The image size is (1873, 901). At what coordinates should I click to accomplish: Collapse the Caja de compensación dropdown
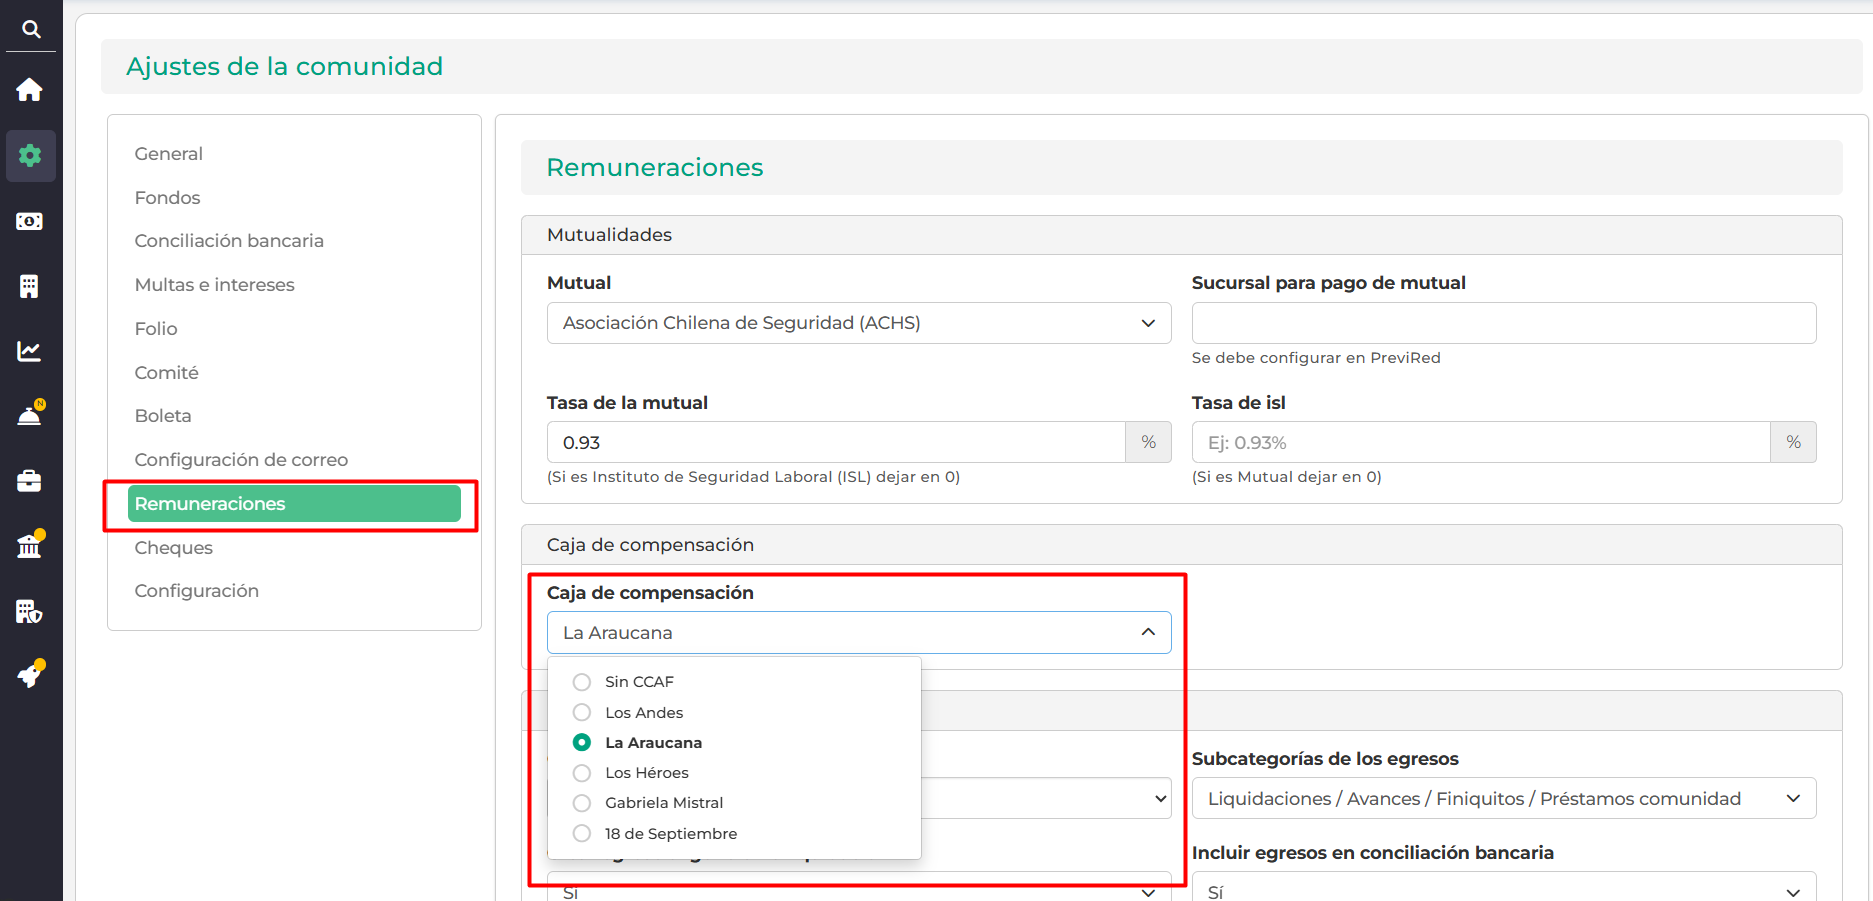(858, 633)
